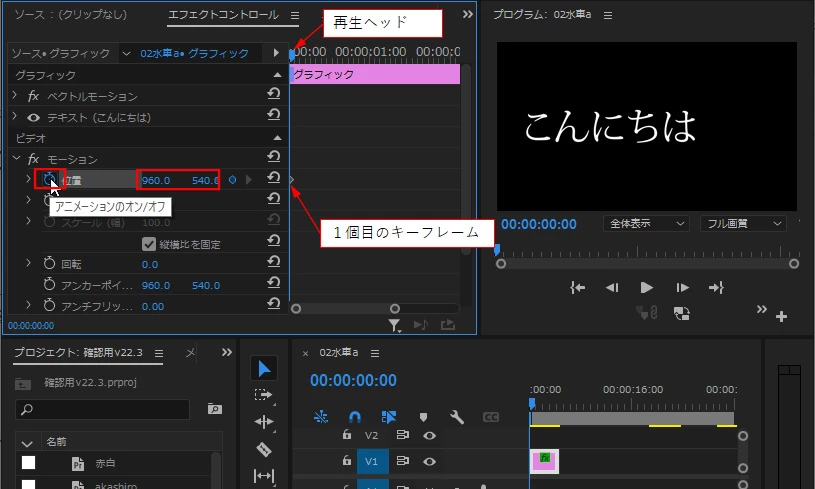Toggle anchor point animation stopwatch

pos(49,284)
